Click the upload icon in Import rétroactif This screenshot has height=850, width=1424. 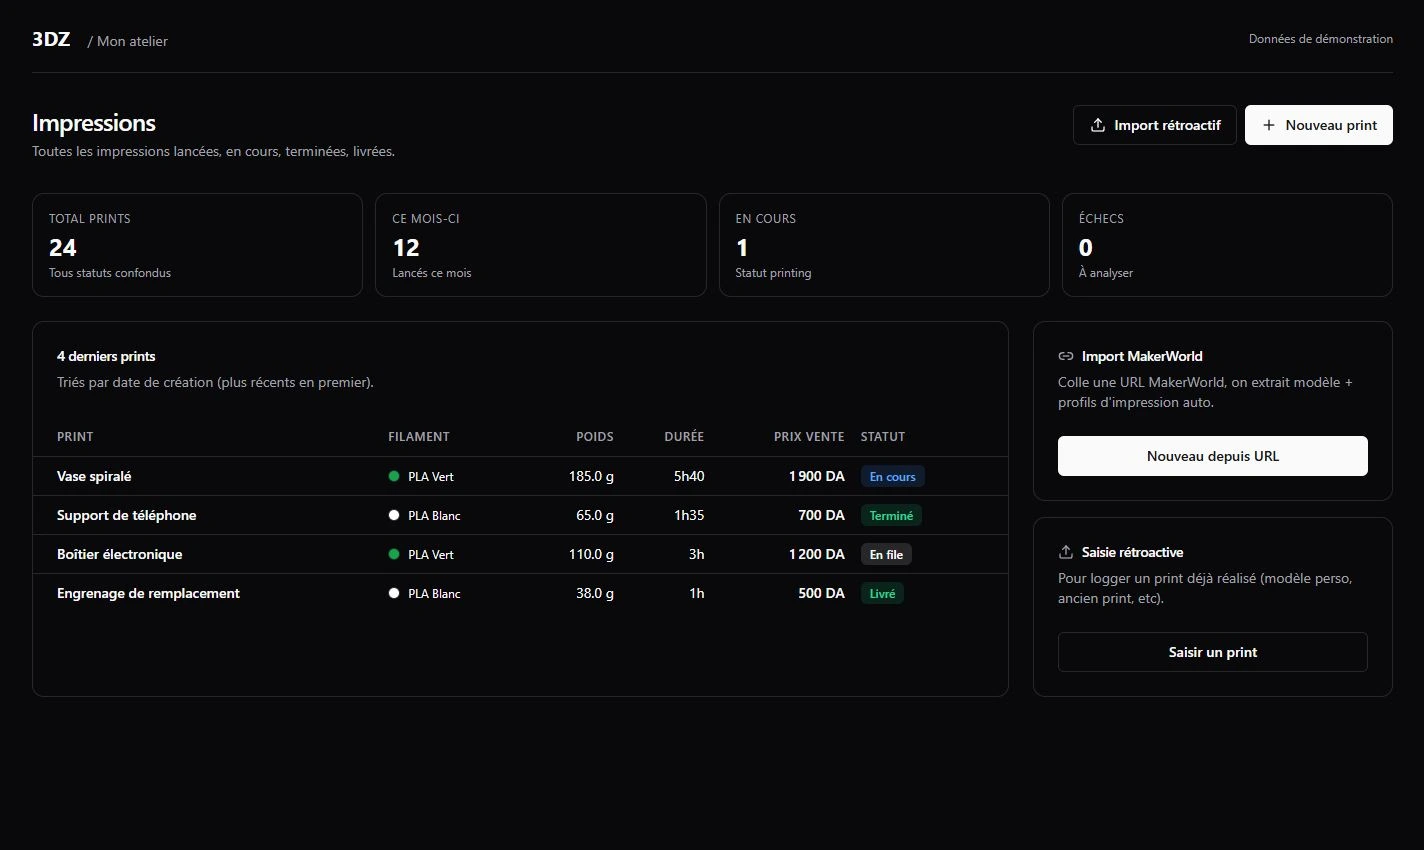pyautogui.click(x=1097, y=125)
